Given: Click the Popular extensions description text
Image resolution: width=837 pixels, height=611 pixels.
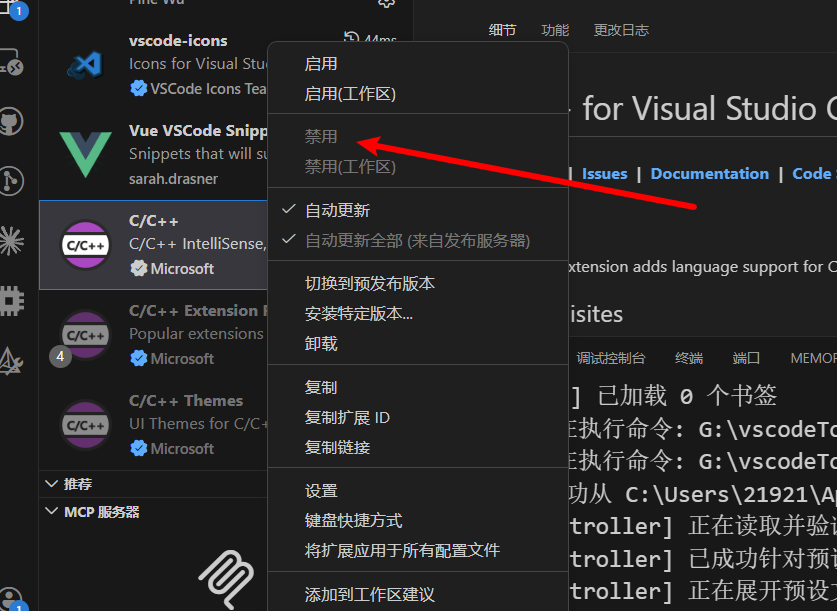Looking at the screenshot, I should pyautogui.click(x=196, y=334).
